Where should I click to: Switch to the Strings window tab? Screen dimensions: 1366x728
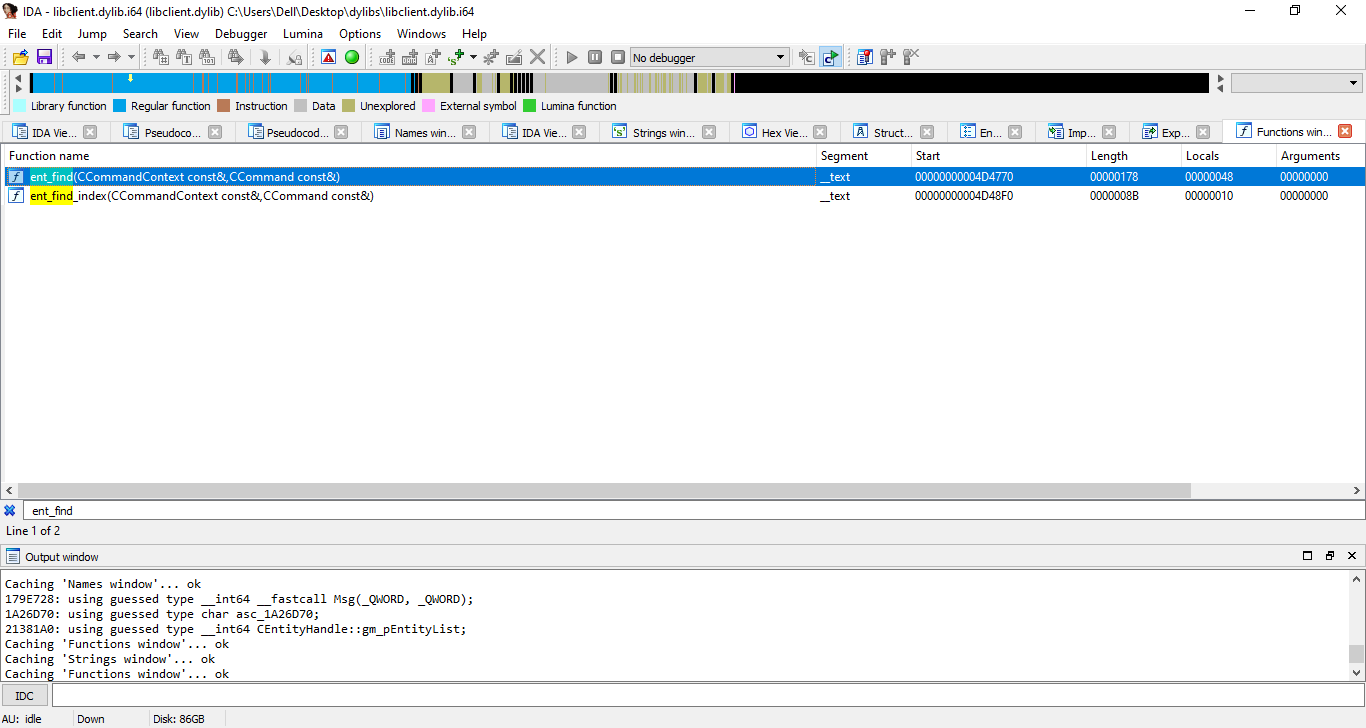point(663,132)
